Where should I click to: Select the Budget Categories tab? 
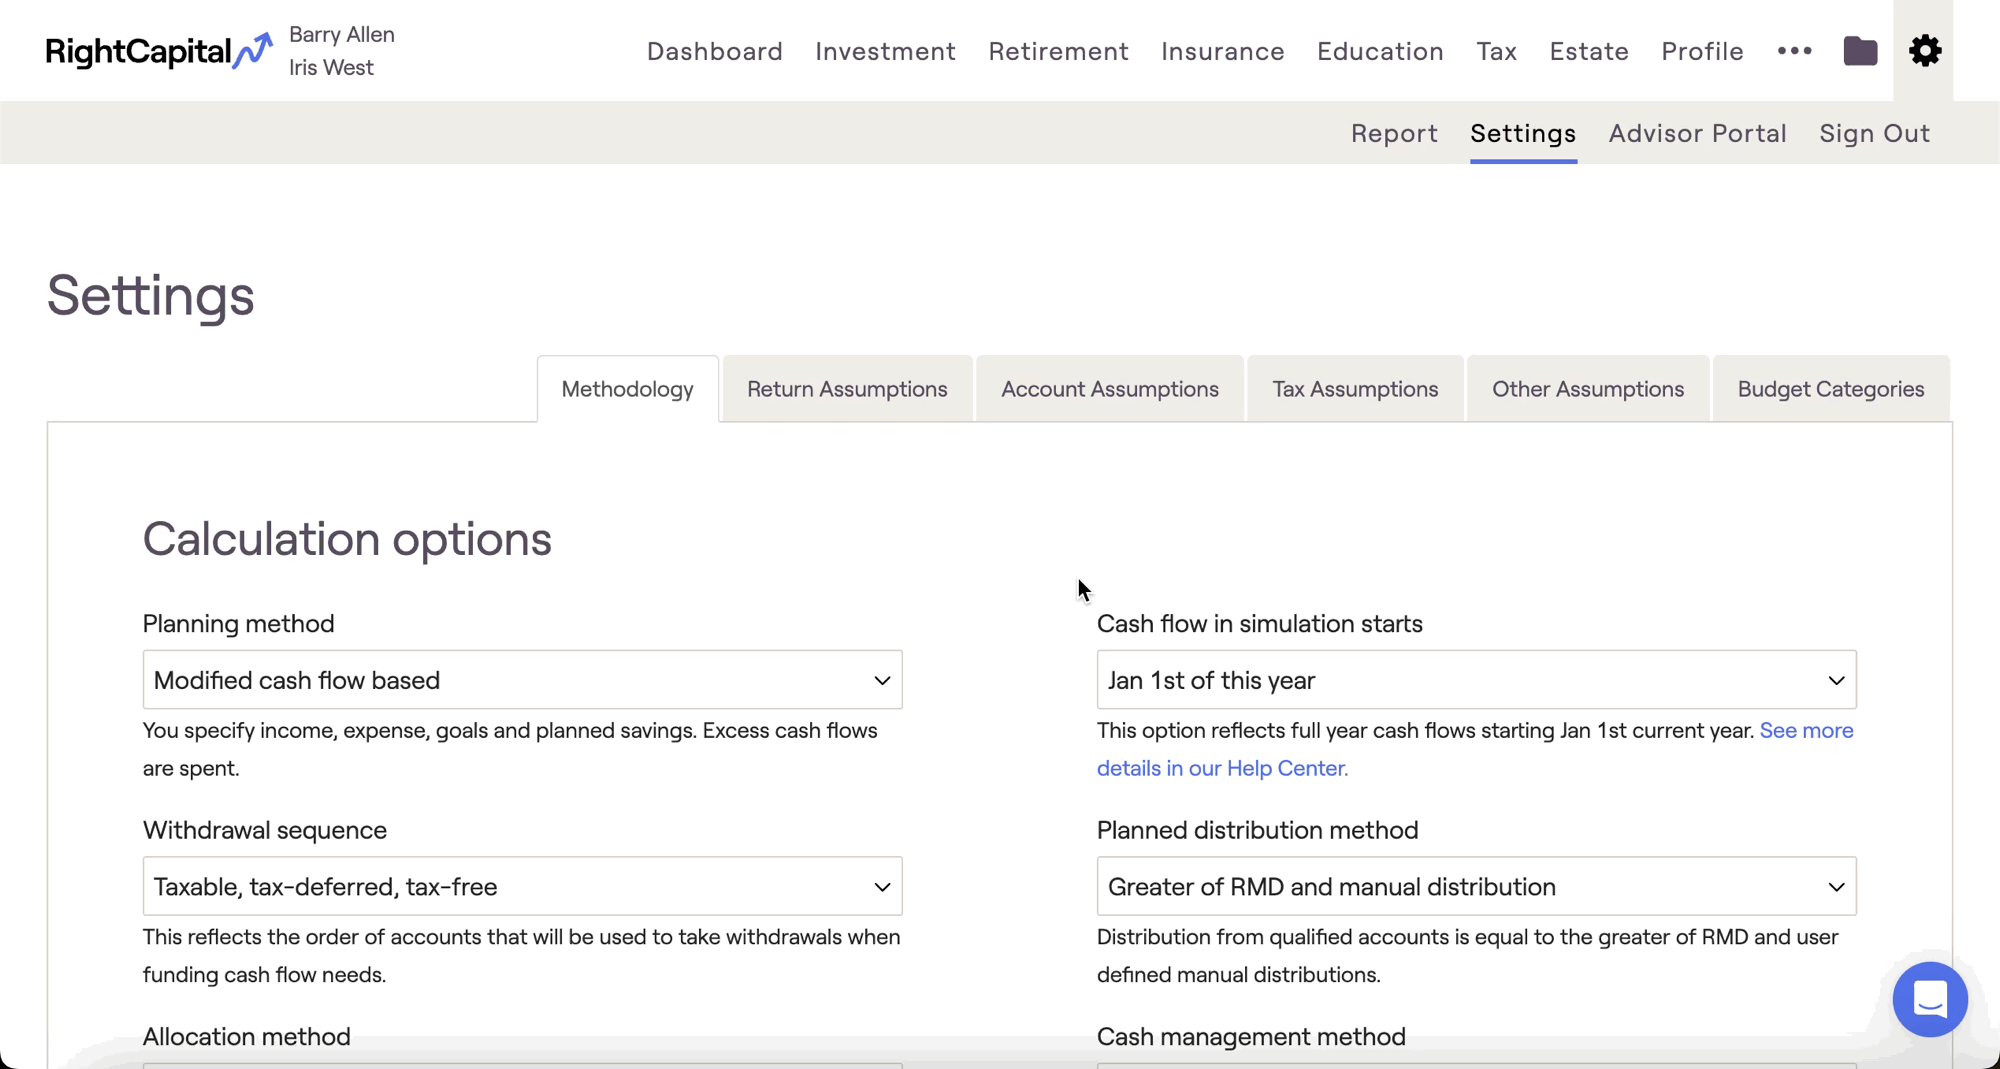coord(1830,389)
